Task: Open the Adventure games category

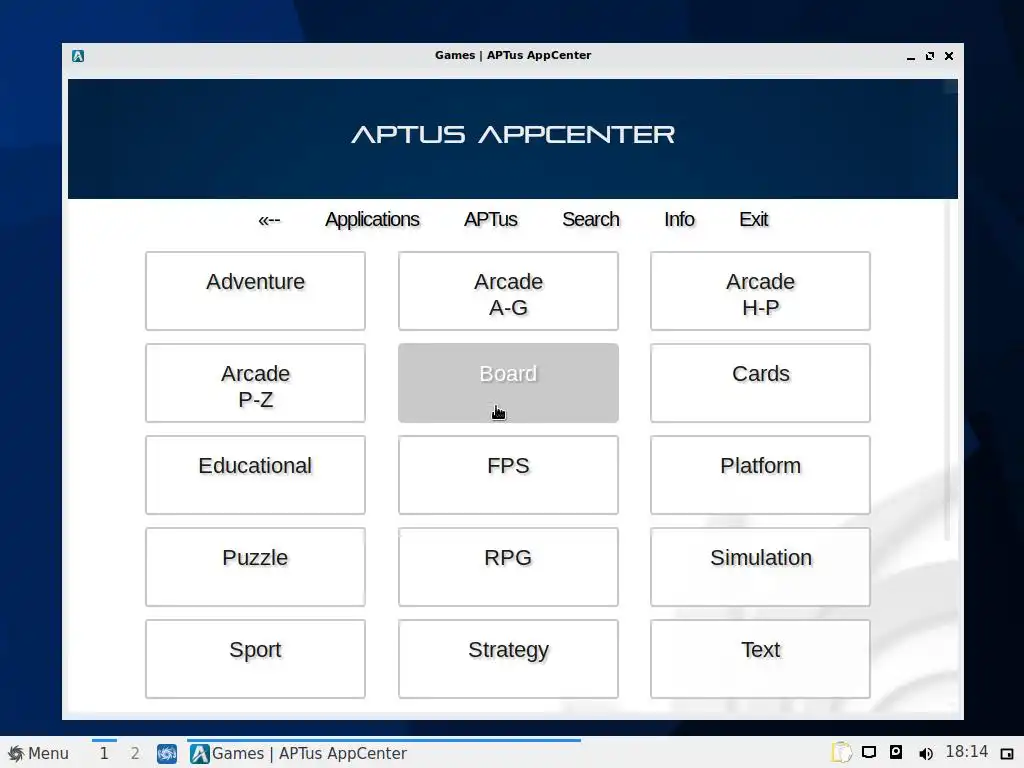Action: pyautogui.click(x=255, y=291)
